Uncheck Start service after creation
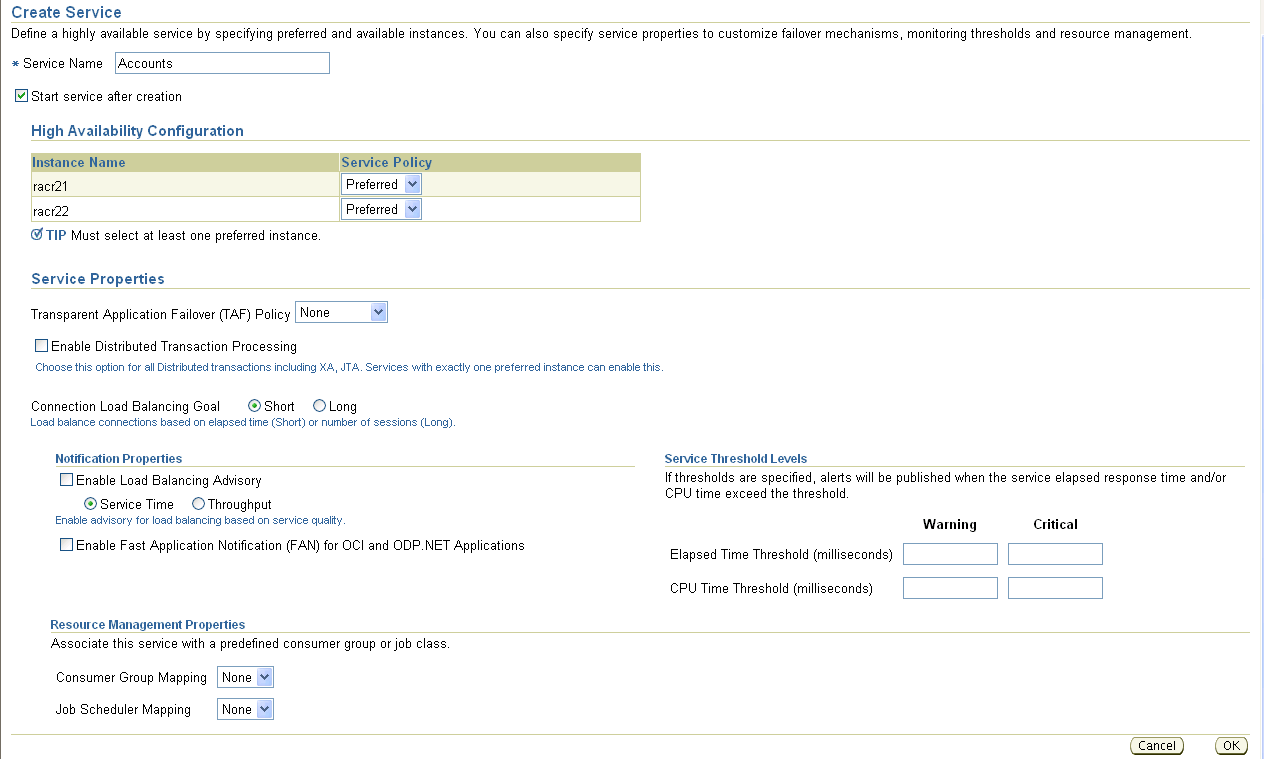 click(21, 95)
